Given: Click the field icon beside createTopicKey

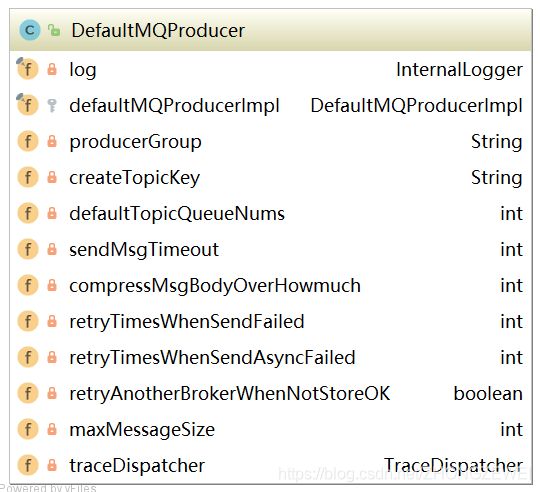Looking at the screenshot, I should (x=28, y=177).
